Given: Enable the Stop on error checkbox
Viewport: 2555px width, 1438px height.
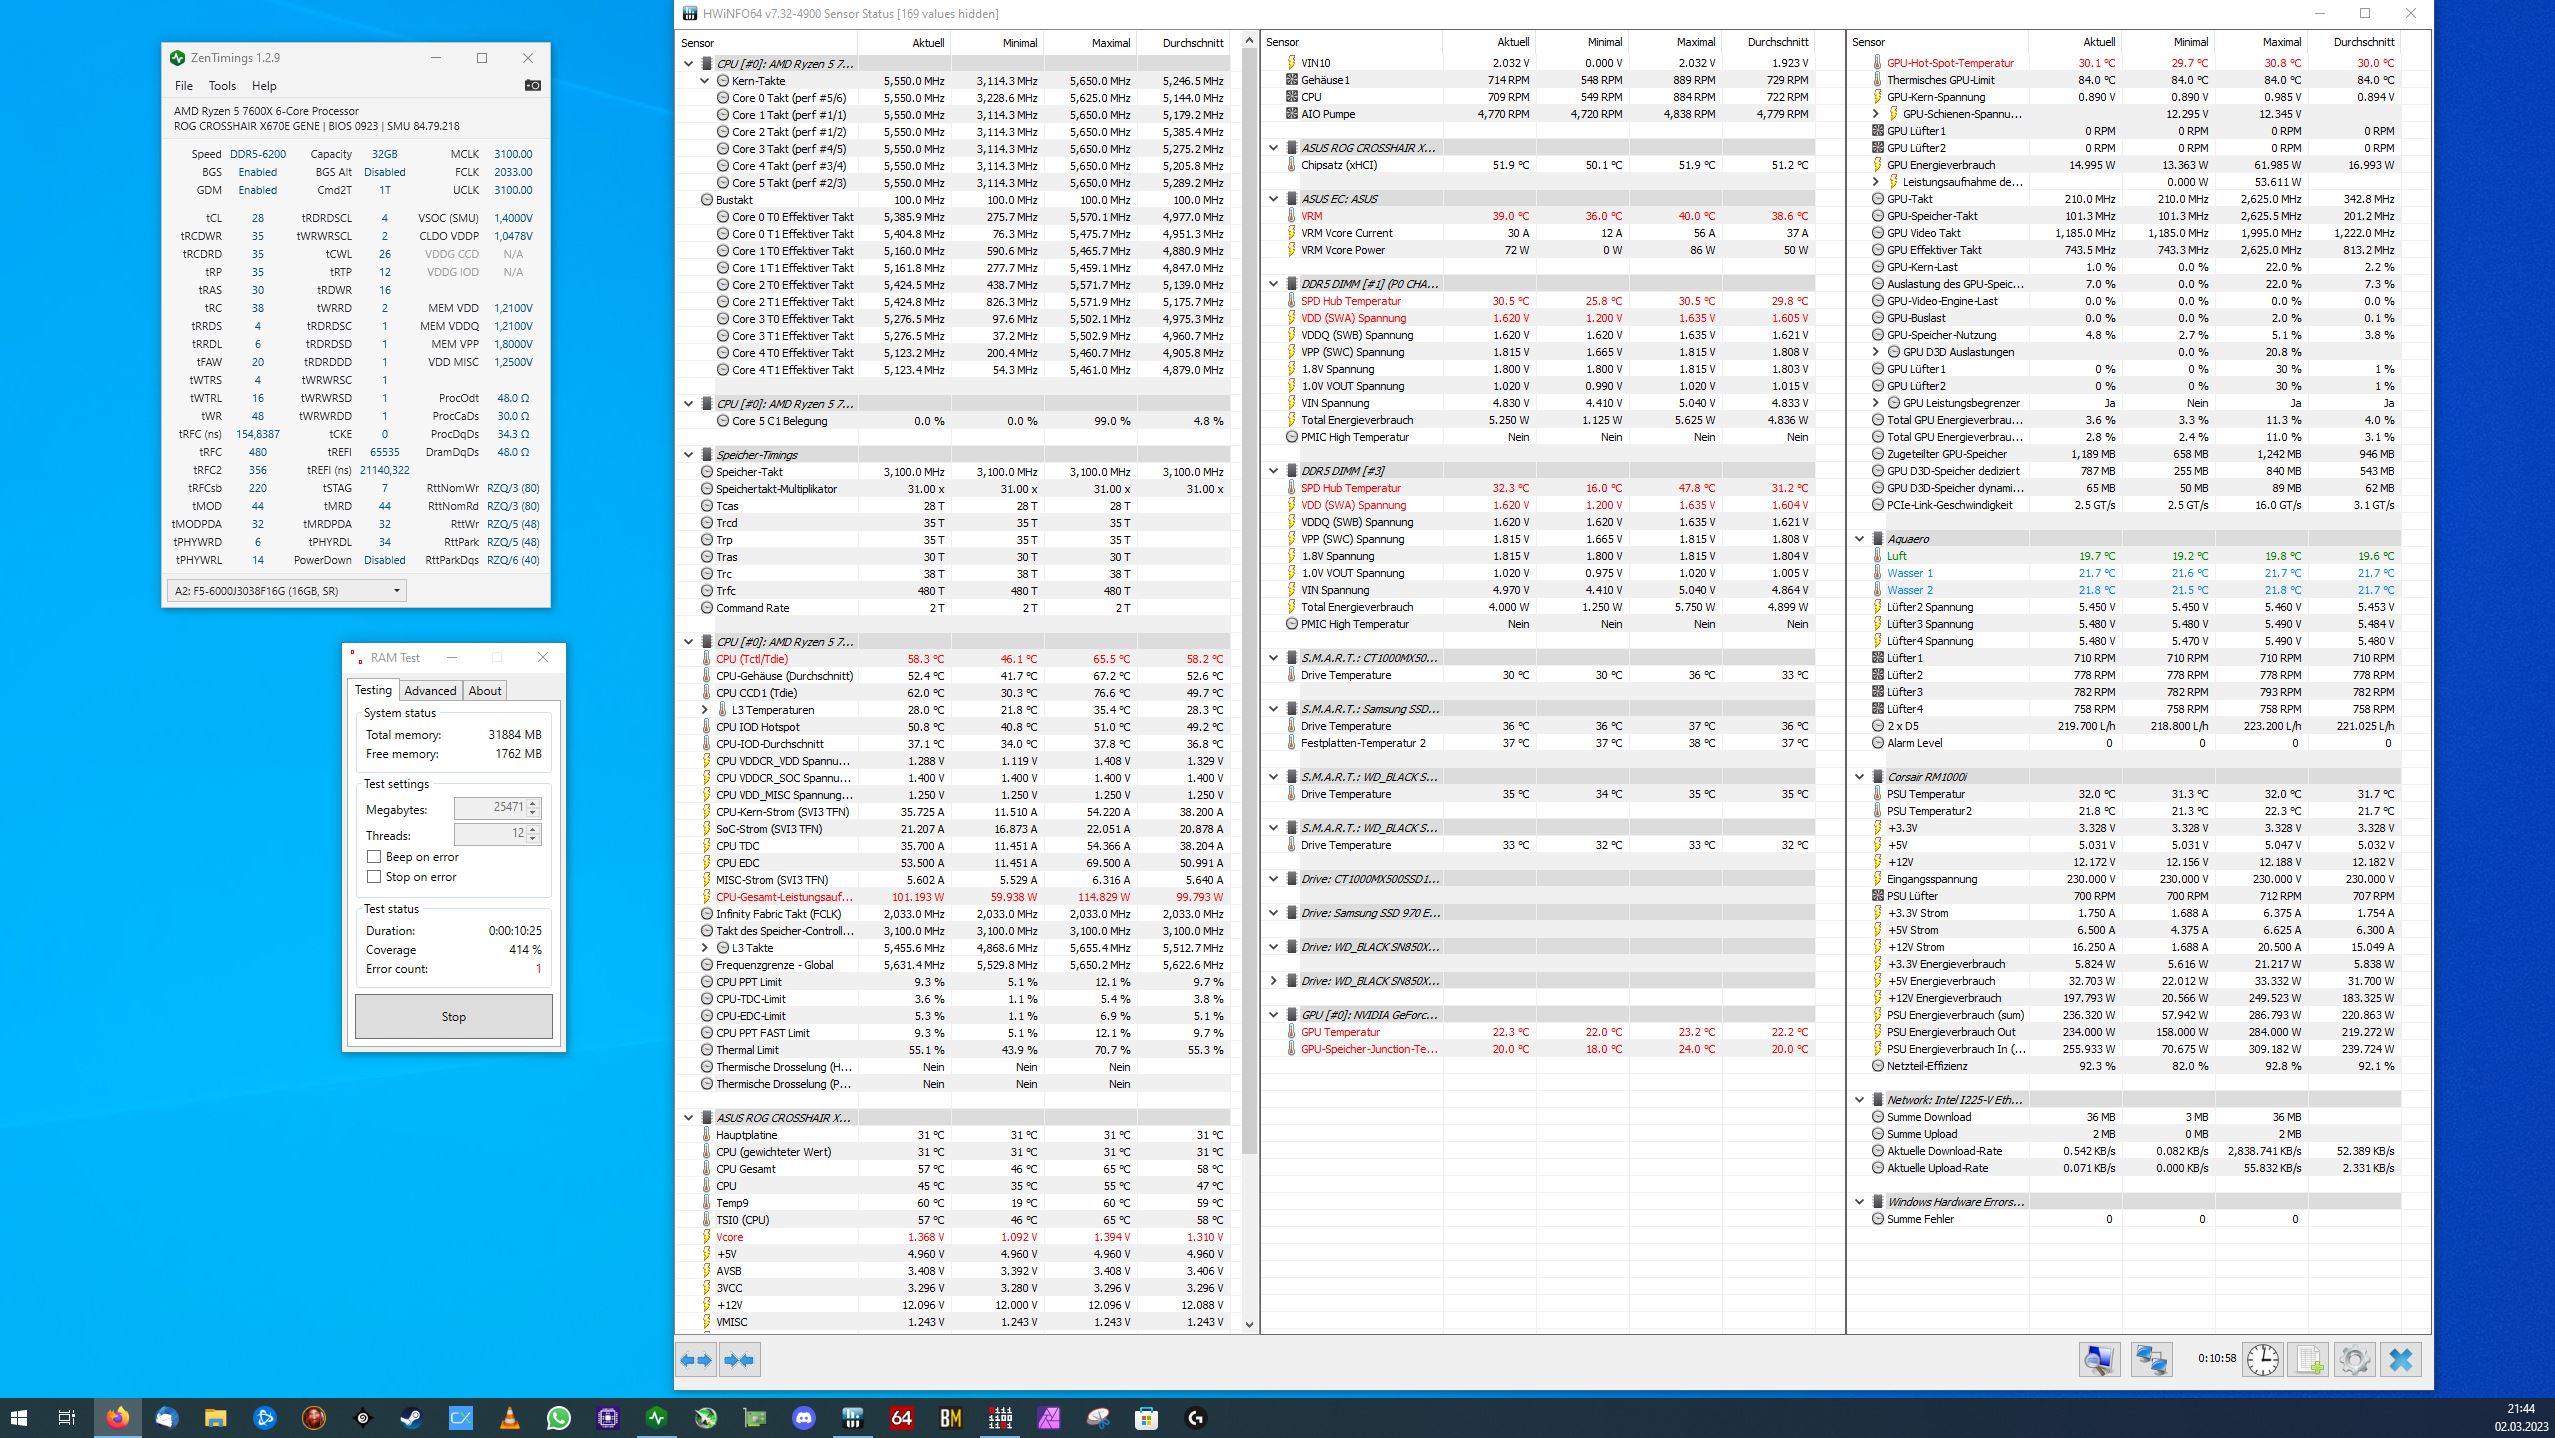Looking at the screenshot, I should [374, 877].
